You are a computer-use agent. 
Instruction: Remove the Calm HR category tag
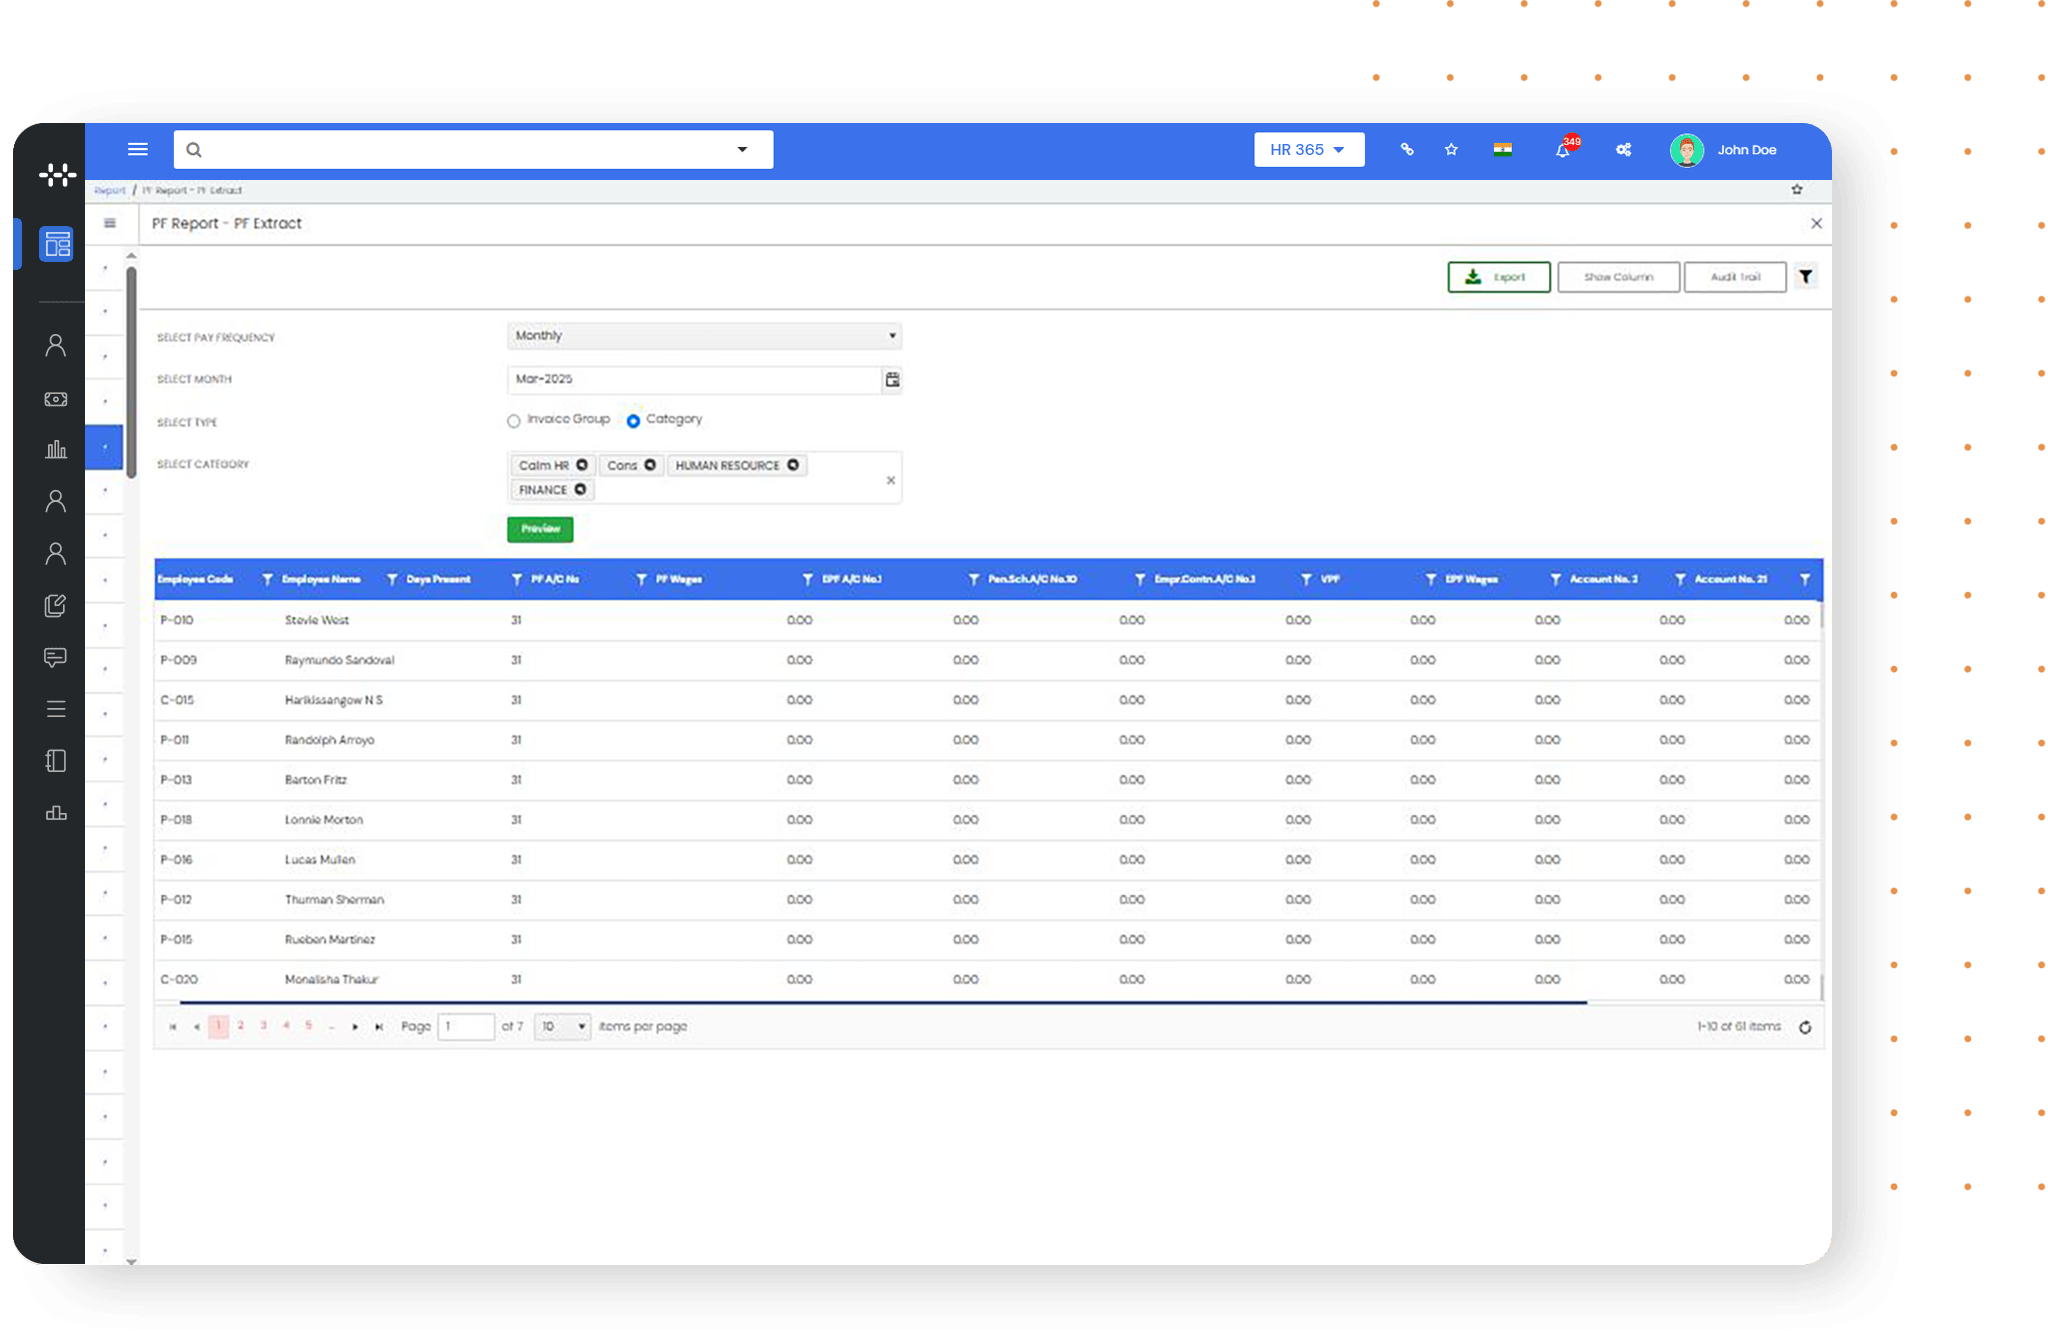(x=582, y=465)
